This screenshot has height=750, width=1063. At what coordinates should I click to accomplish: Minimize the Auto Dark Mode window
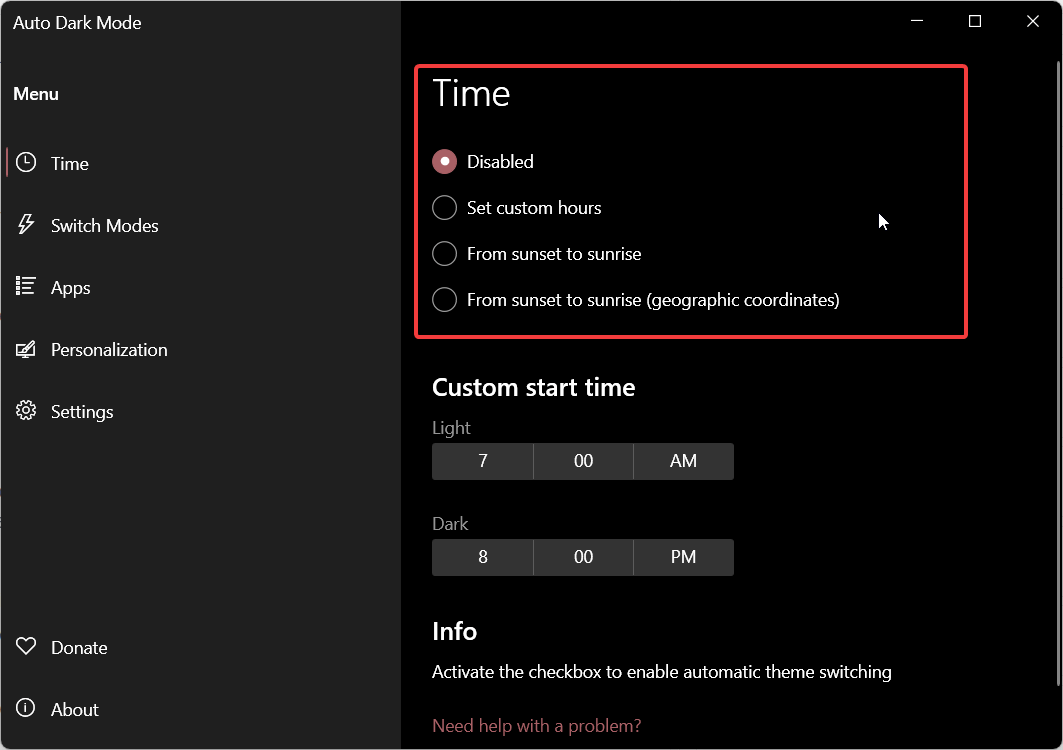point(917,22)
